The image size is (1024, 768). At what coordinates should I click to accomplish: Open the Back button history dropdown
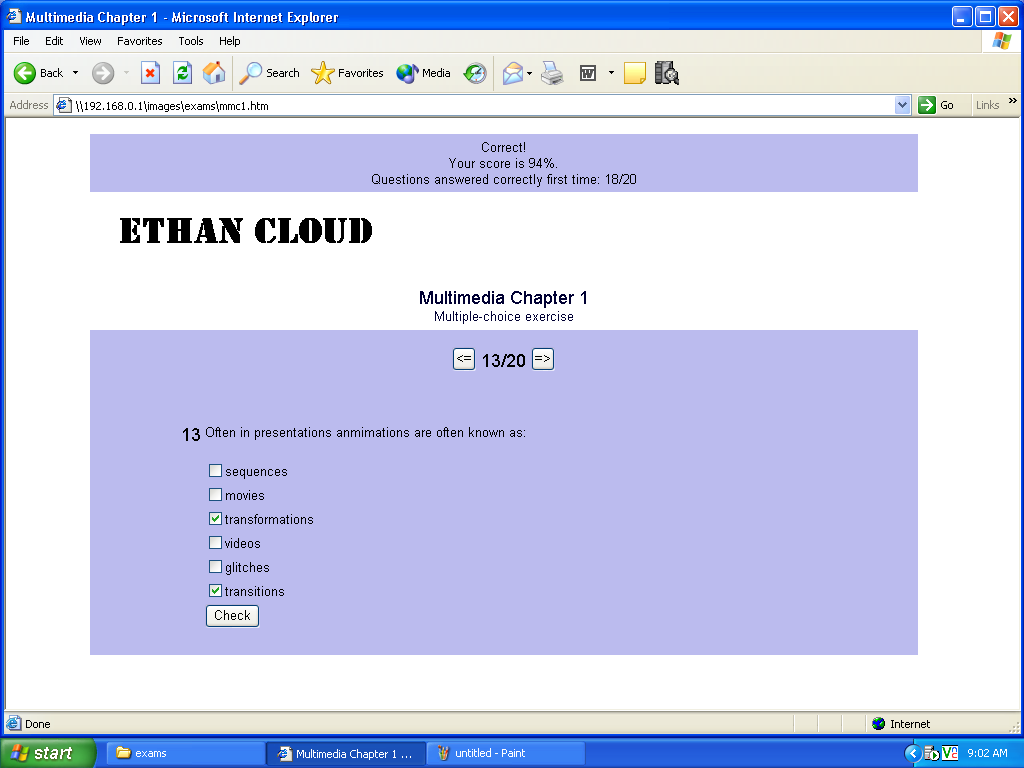point(75,73)
